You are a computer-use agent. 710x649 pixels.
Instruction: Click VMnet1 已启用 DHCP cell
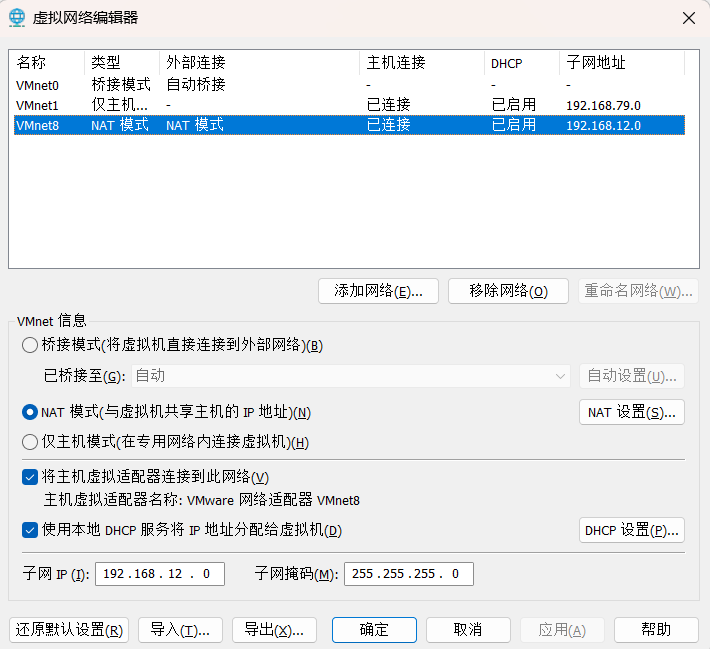pyautogui.click(x=513, y=105)
